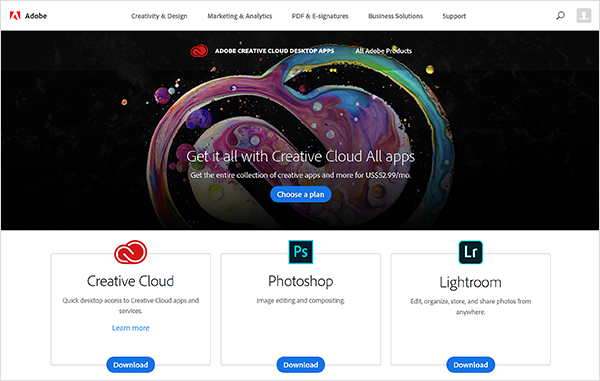Switch to All Adobe Products tab
Screen dimensions: 600x381
[x=383, y=51]
